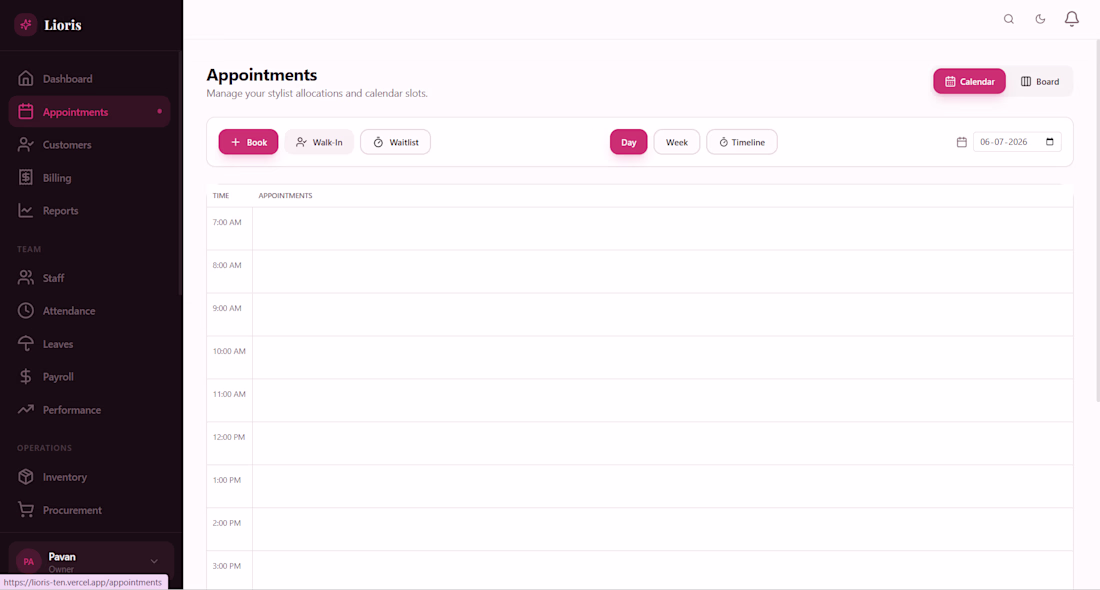
Task: Open Procurement label in sidebar
Action: pyautogui.click(x=72, y=510)
